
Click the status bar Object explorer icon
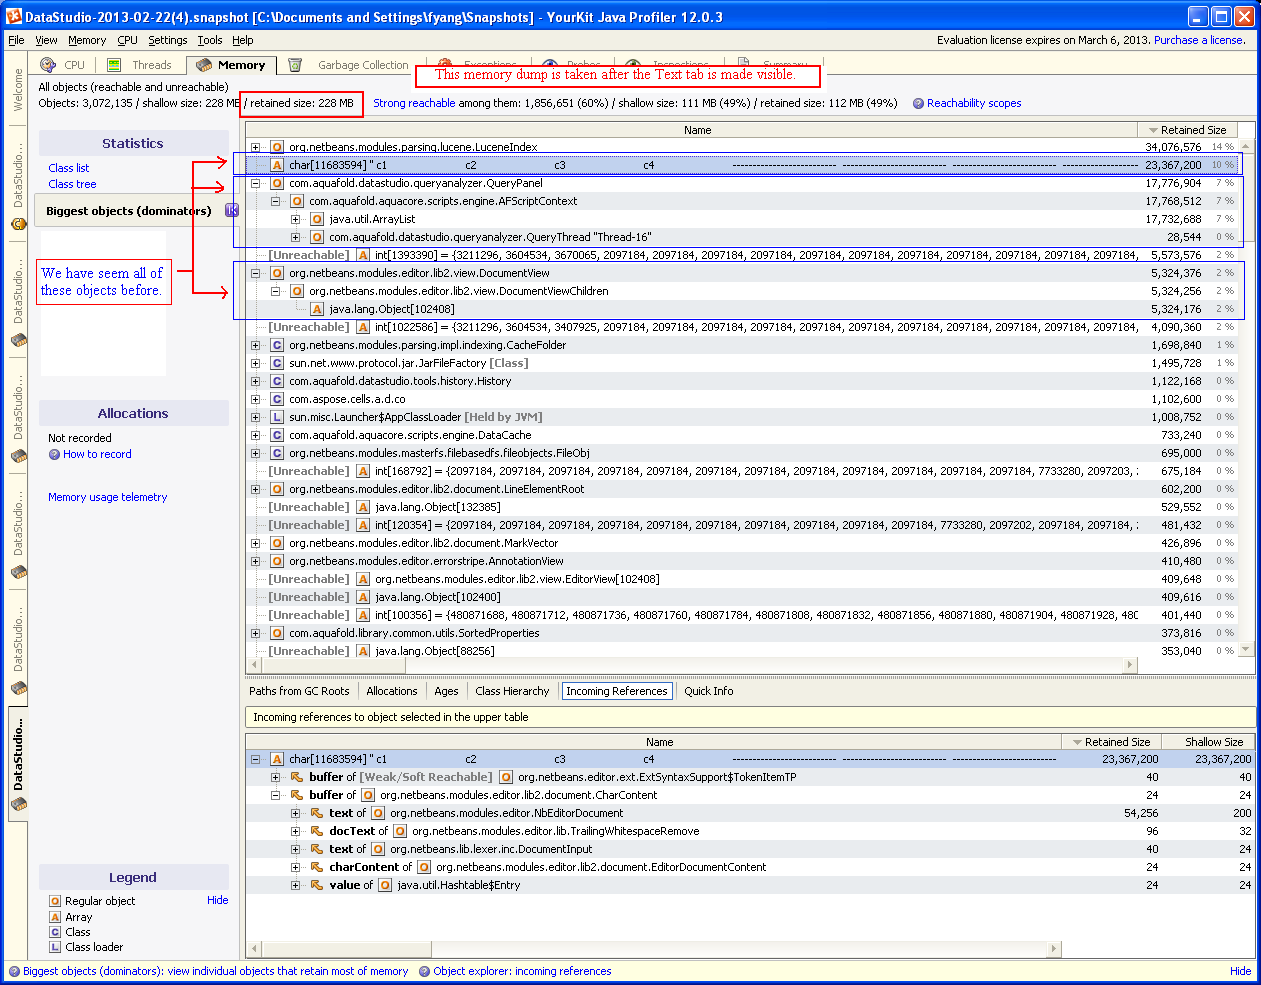pyautogui.click(x=424, y=971)
